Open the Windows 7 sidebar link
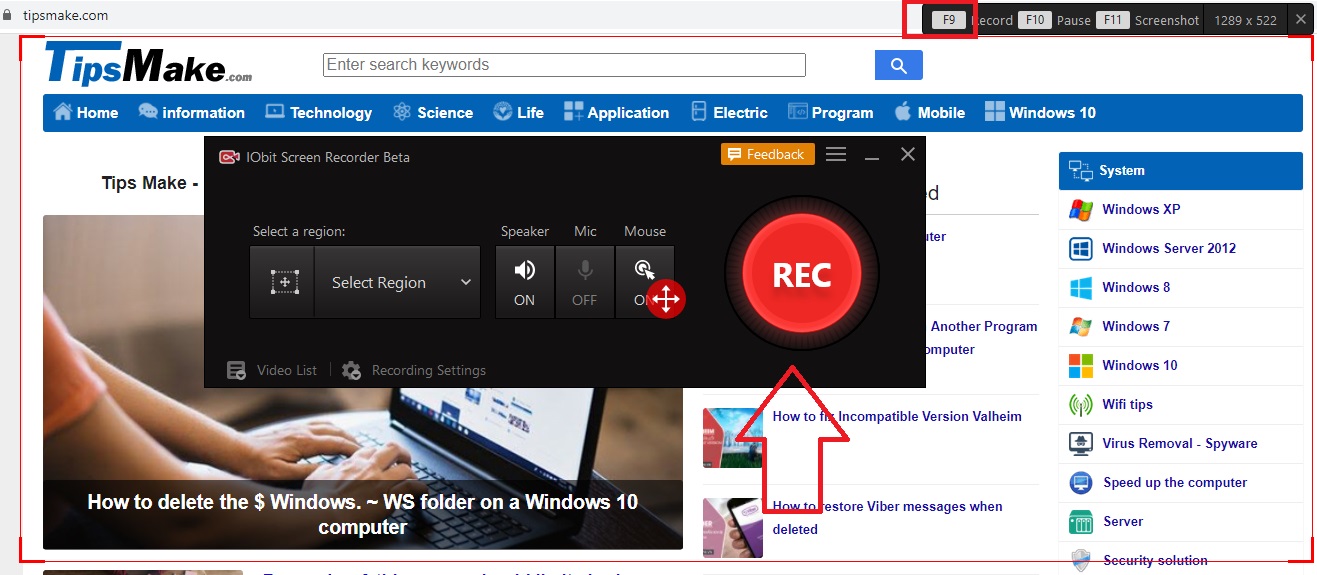Viewport: 1317px width, 575px height. [x=1136, y=326]
